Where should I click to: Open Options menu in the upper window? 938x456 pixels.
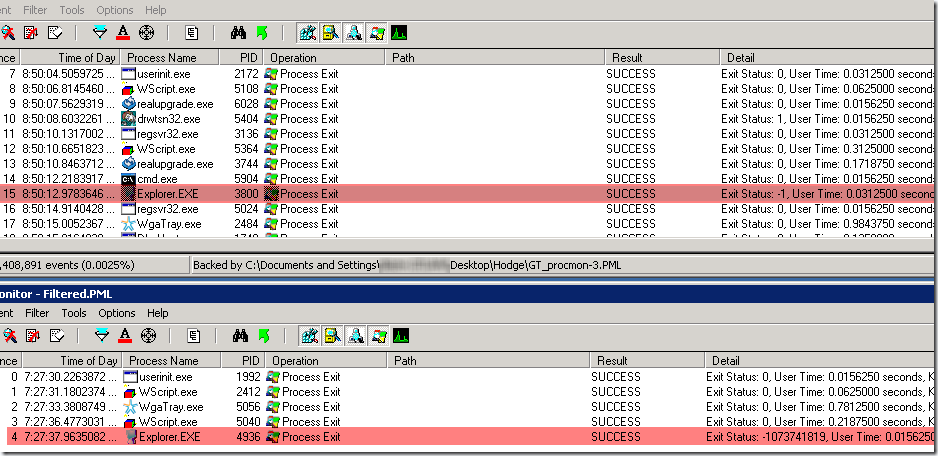[116, 10]
